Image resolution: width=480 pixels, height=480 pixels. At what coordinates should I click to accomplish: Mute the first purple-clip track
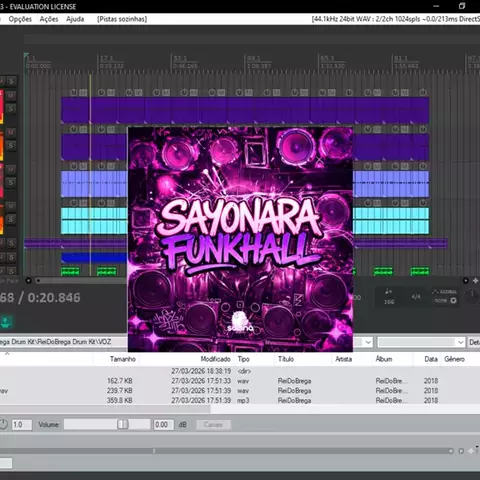(11, 96)
